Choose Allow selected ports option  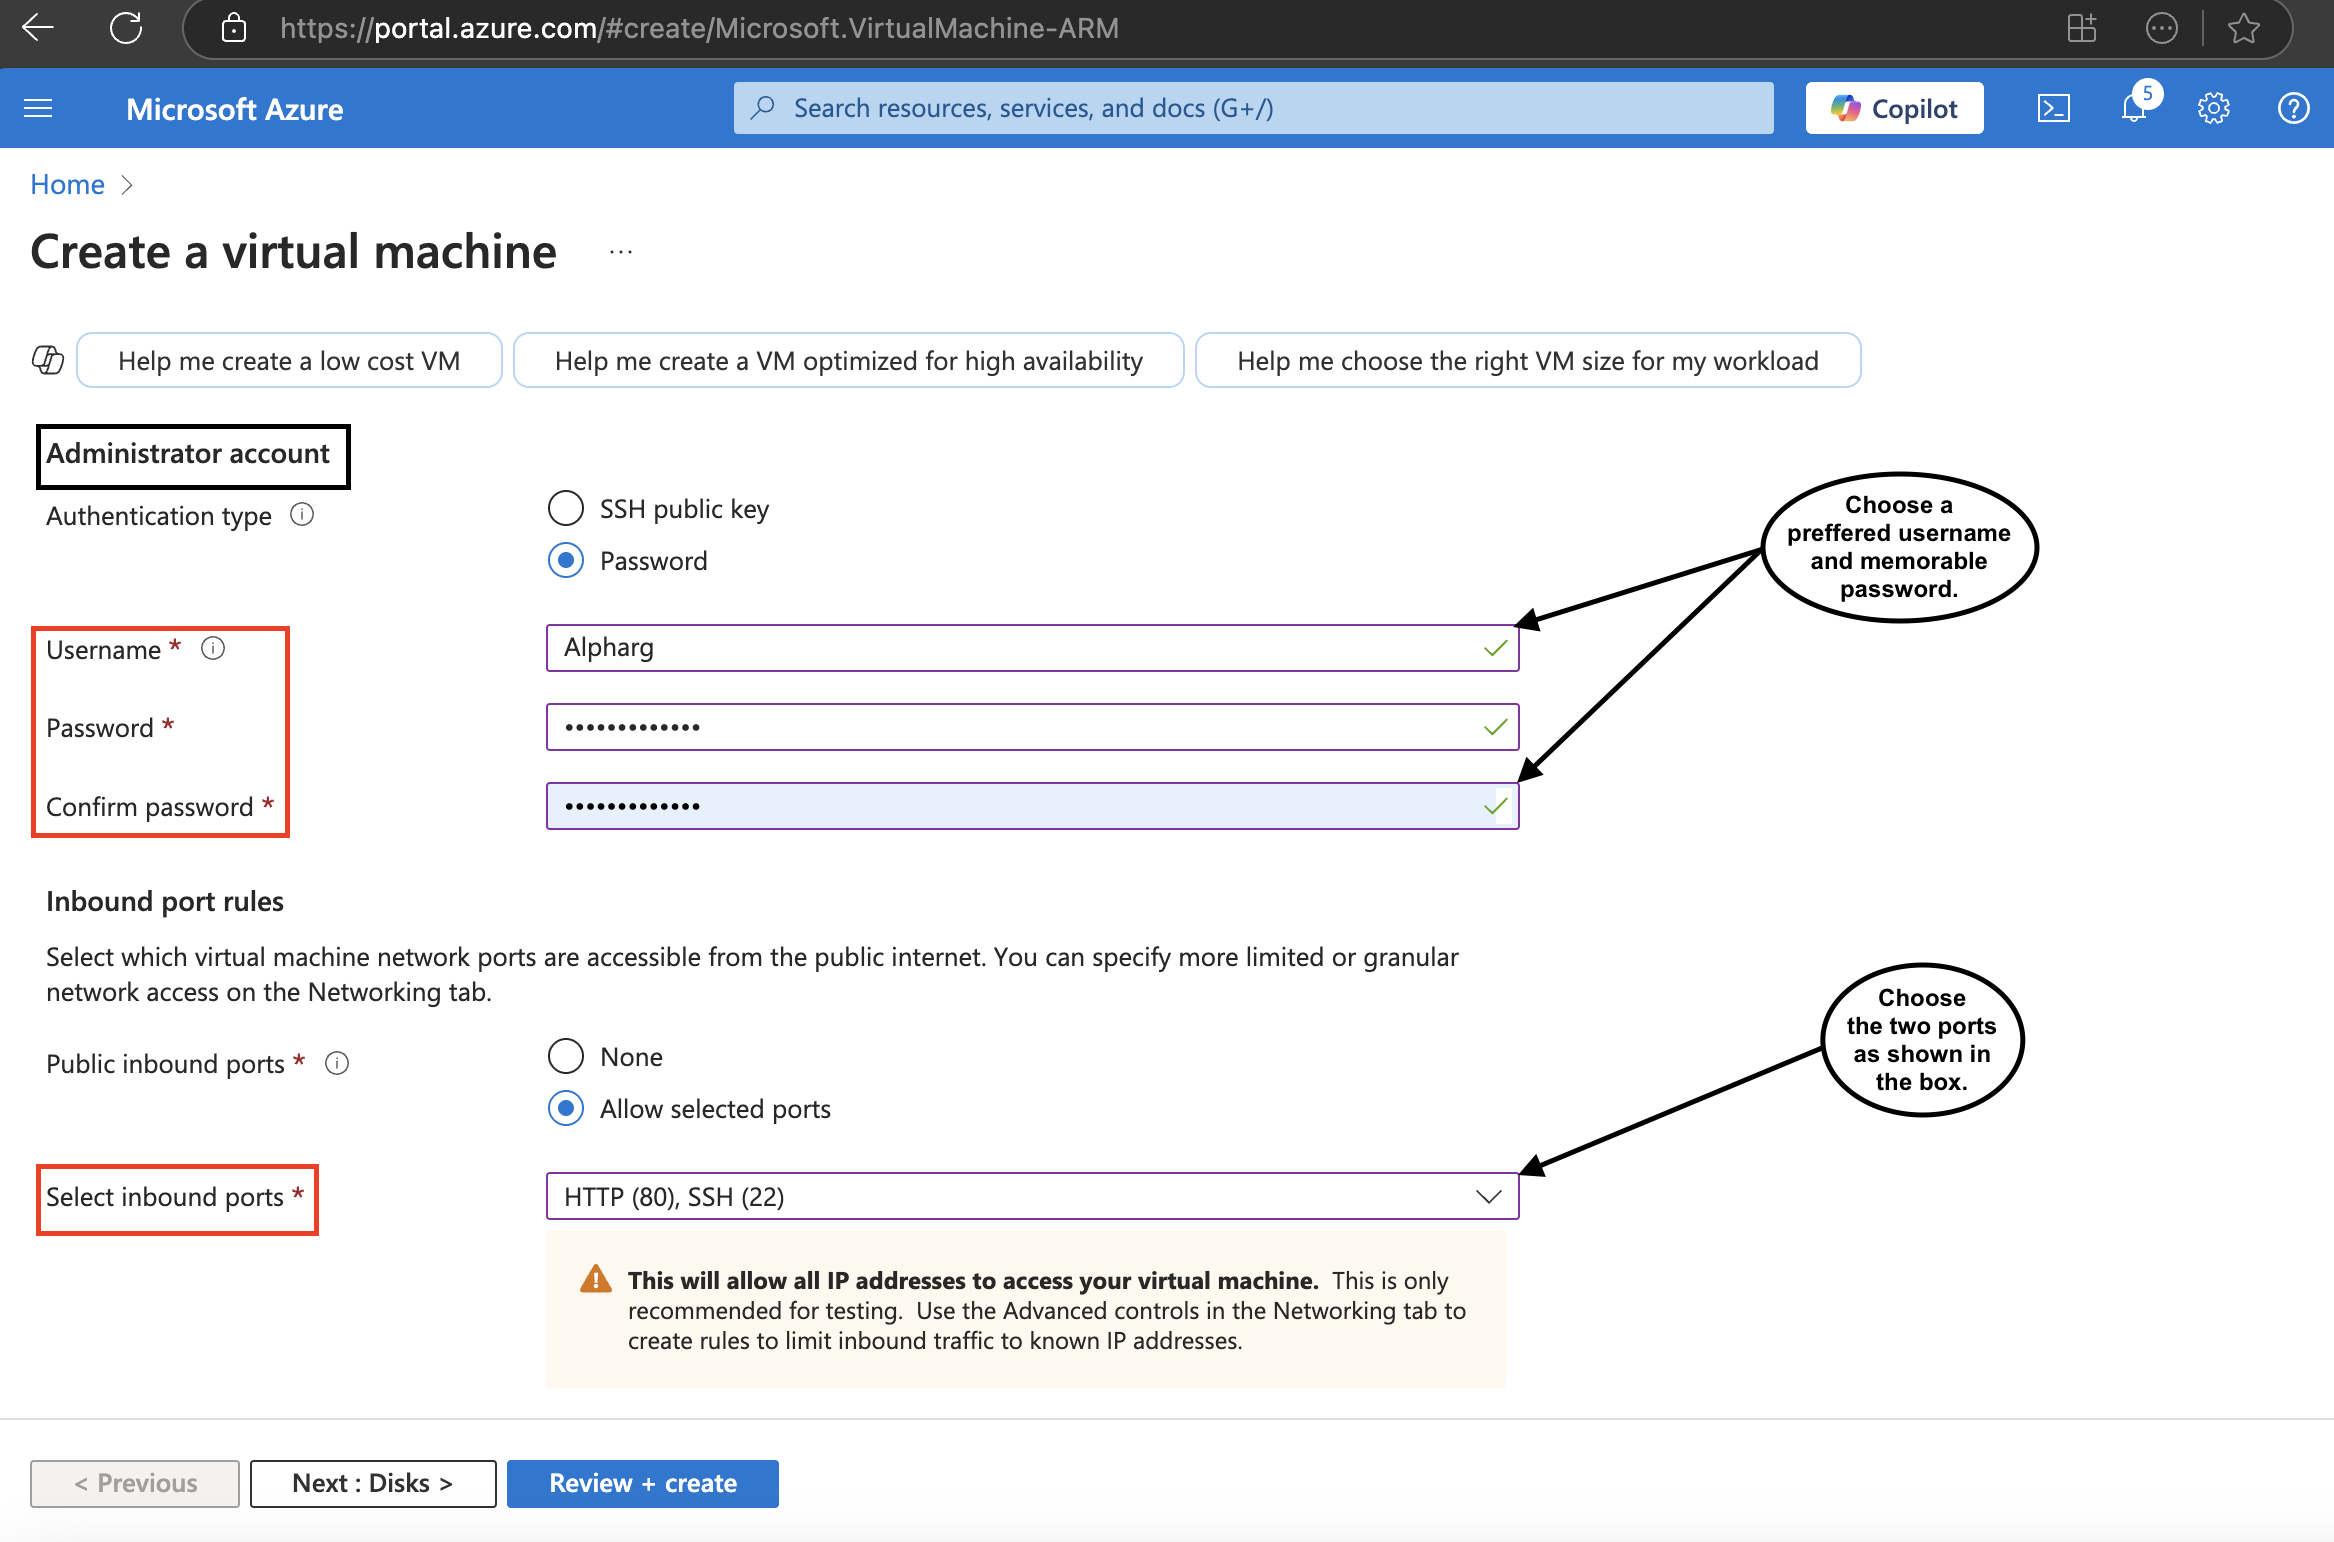[566, 1108]
